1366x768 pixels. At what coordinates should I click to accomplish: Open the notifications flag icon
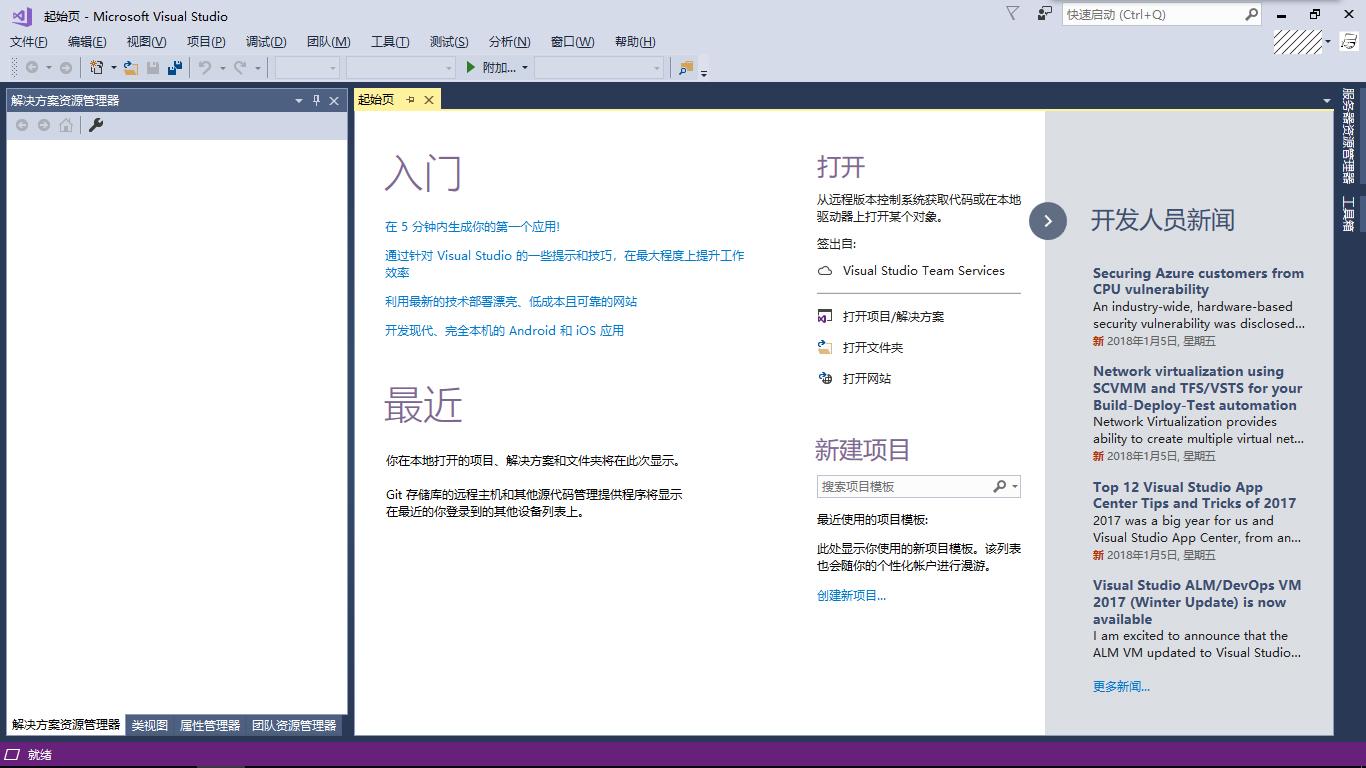(1013, 14)
